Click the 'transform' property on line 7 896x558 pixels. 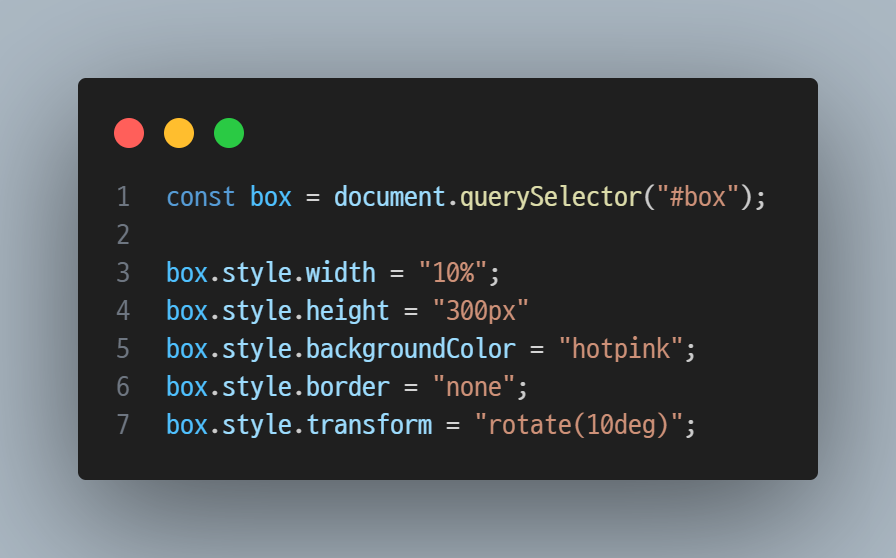(369, 425)
